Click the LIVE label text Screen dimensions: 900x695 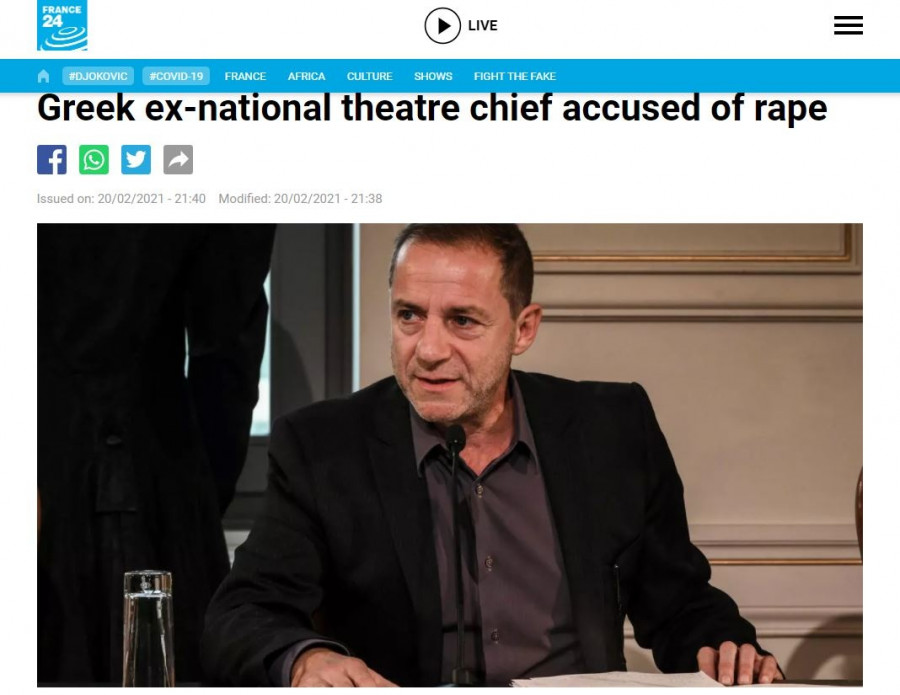click(482, 26)
